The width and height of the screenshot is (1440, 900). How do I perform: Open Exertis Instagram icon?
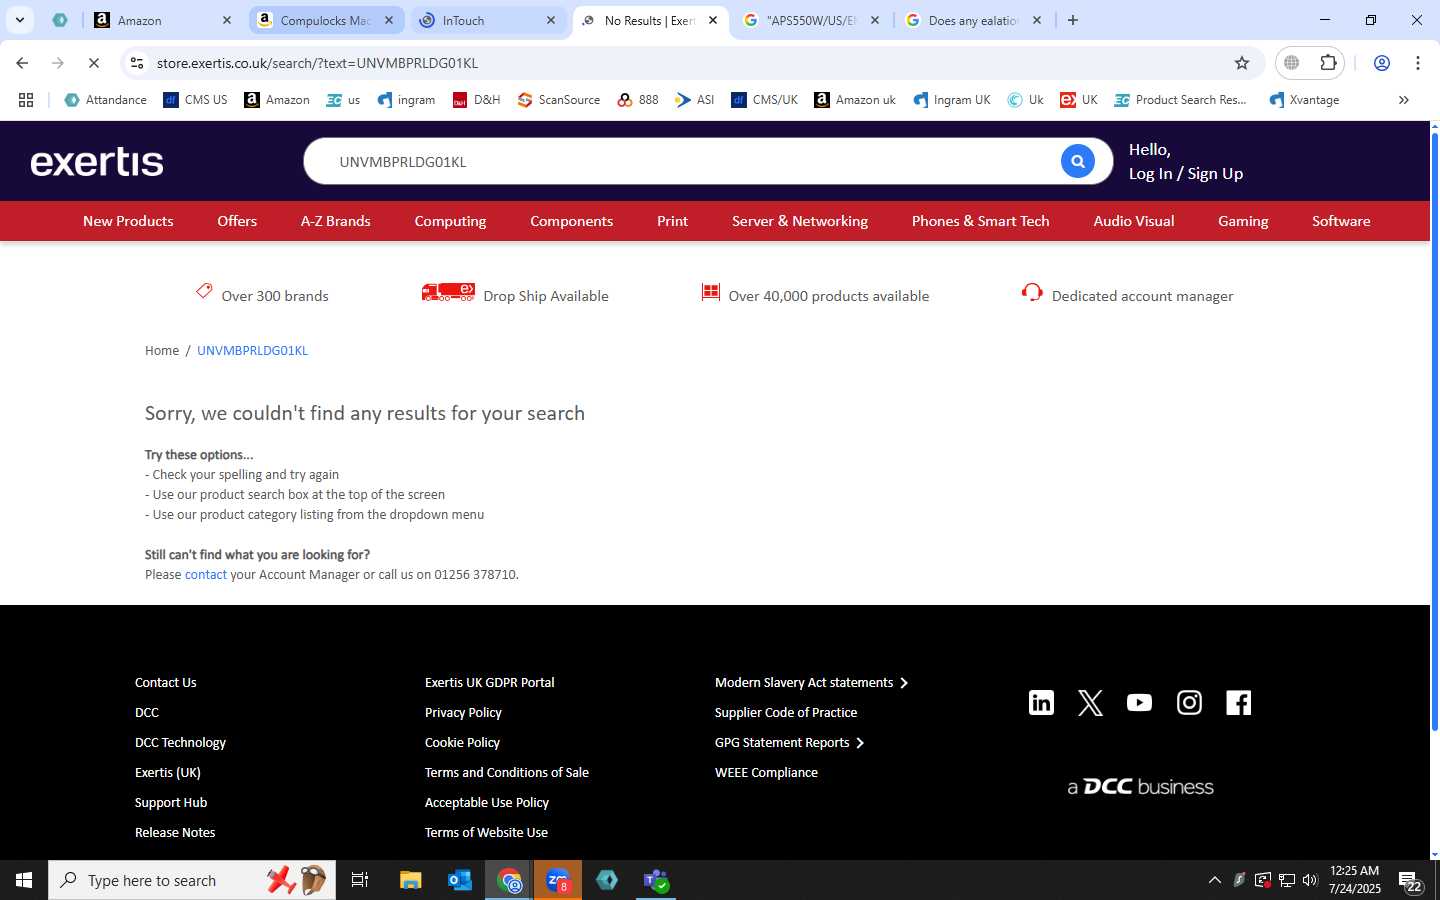[1189, 703]
